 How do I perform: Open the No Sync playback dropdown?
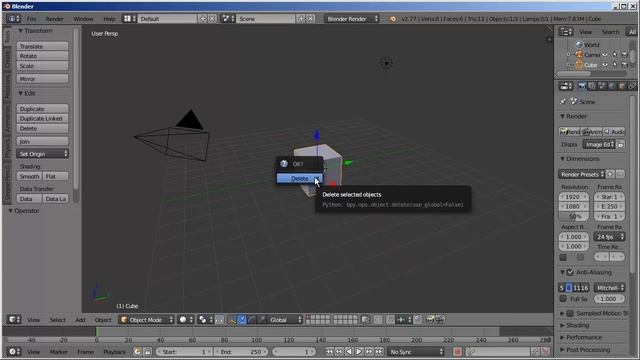click(x=416, y=352)
